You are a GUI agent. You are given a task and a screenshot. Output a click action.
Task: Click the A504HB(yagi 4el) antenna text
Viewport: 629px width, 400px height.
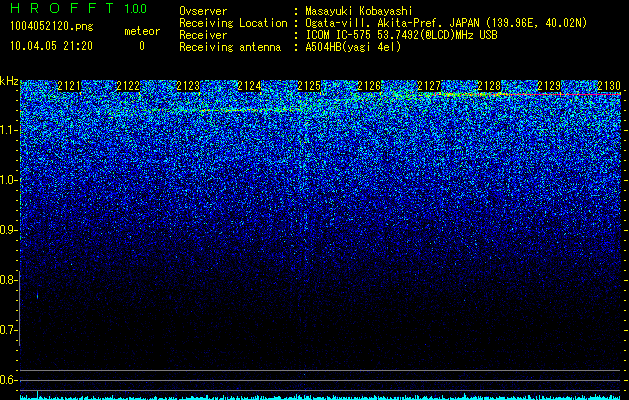(x=353, y=47)
